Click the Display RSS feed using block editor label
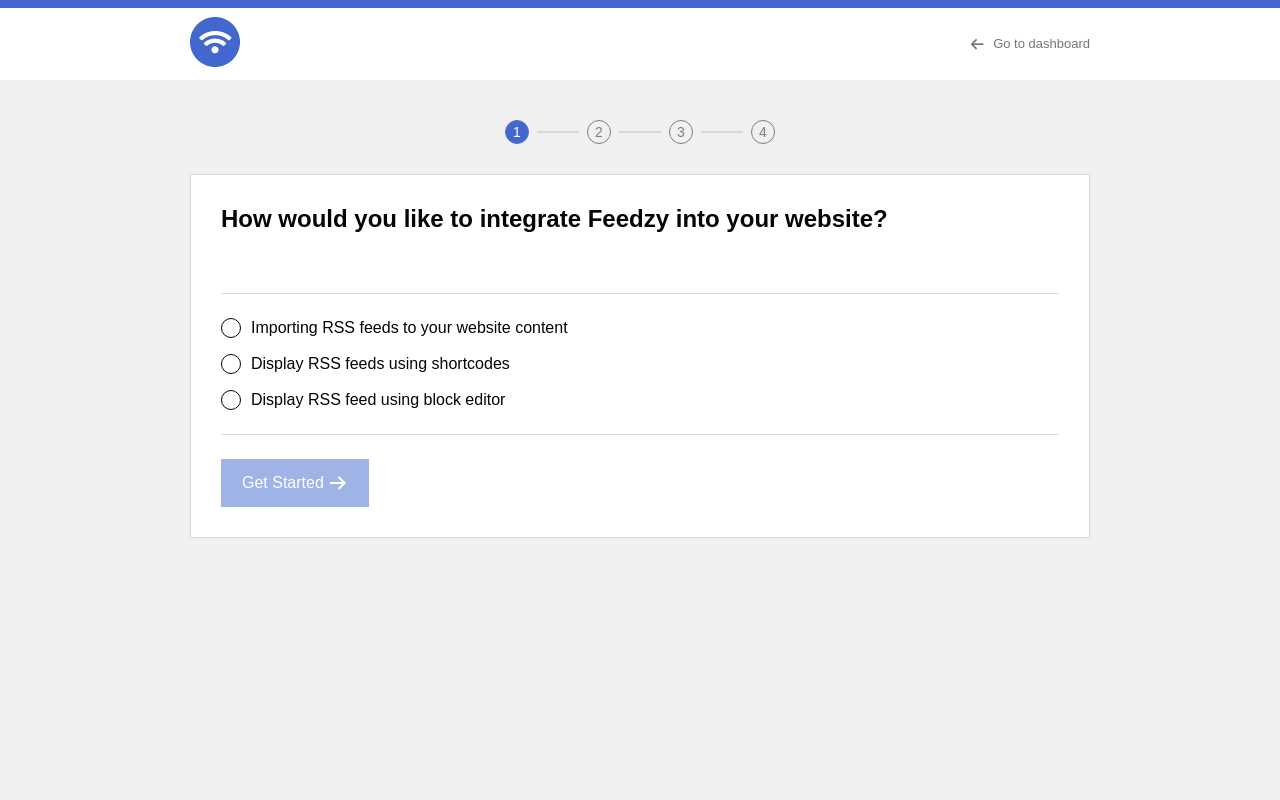This screenshot has width=1280, height=800. 378,400
